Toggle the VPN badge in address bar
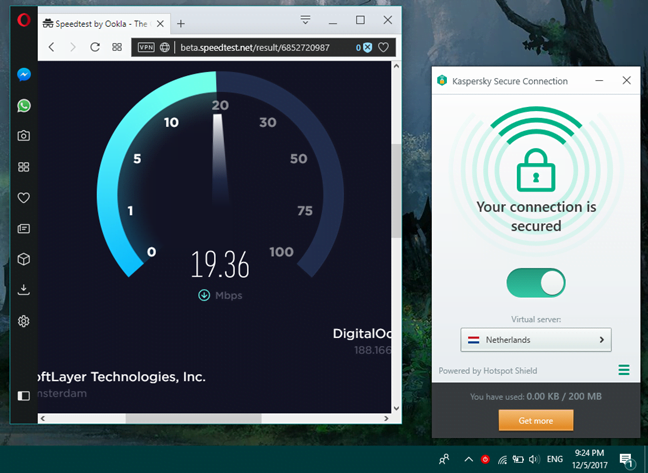Image resolution: width=648 pixels, height=473 pixels. (146, 48)
